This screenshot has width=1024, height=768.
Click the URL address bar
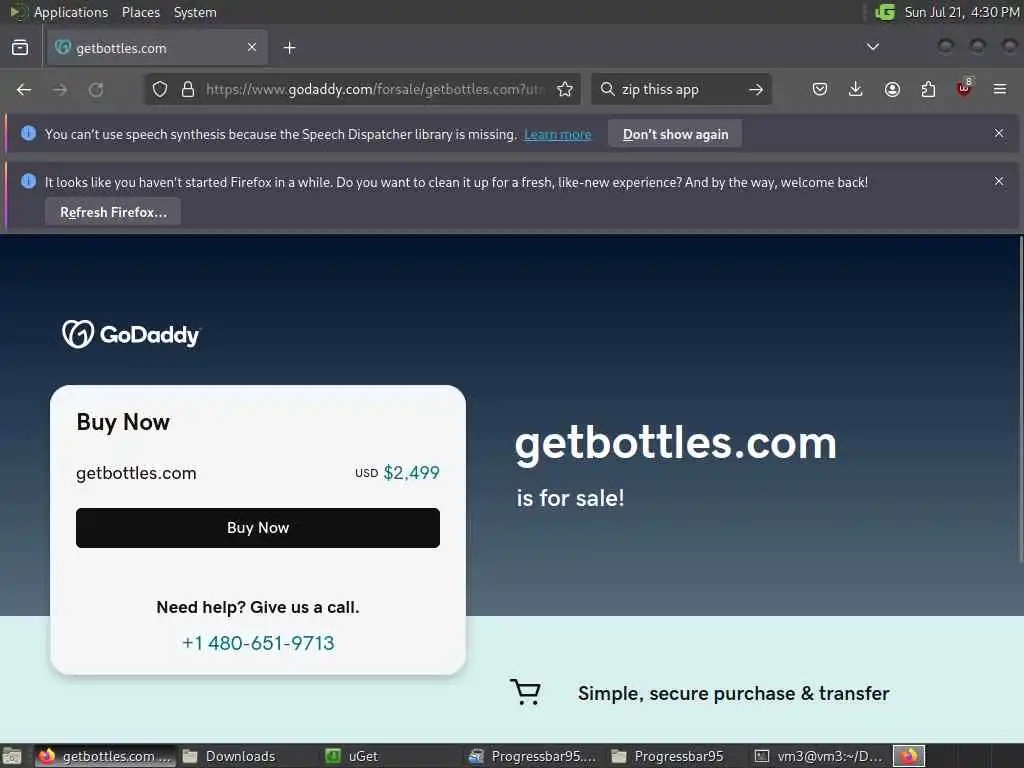[x=376, y=89]
